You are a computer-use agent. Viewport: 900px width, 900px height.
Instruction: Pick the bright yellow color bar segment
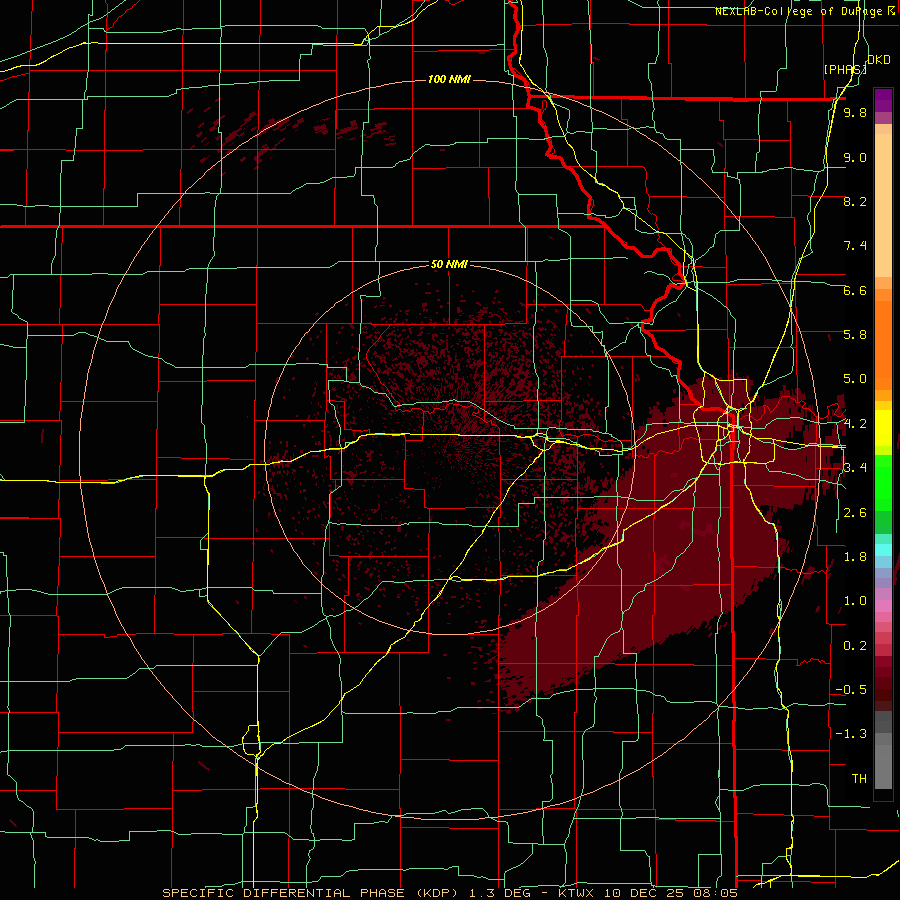tap(883, 428)
